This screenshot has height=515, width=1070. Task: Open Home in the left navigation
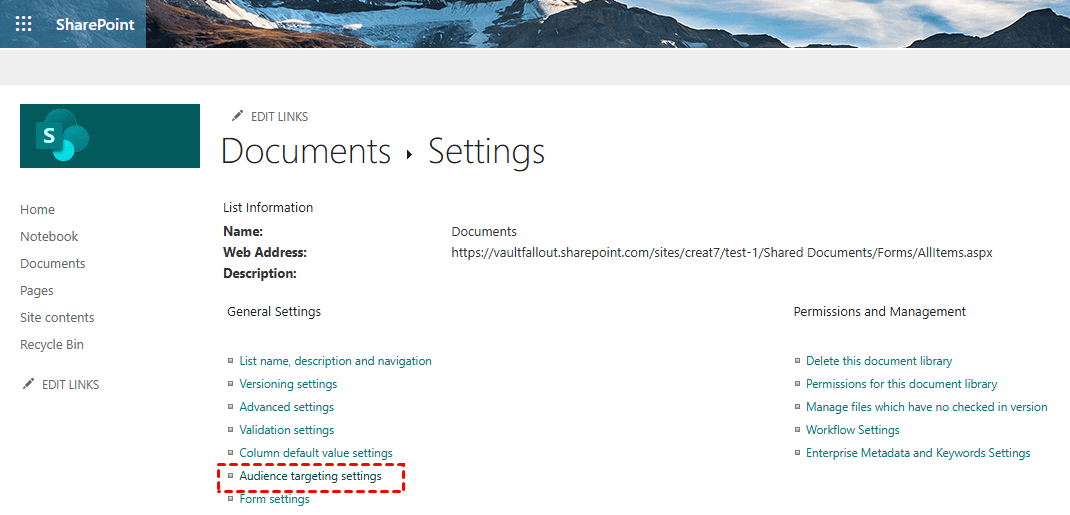[37, 209]
